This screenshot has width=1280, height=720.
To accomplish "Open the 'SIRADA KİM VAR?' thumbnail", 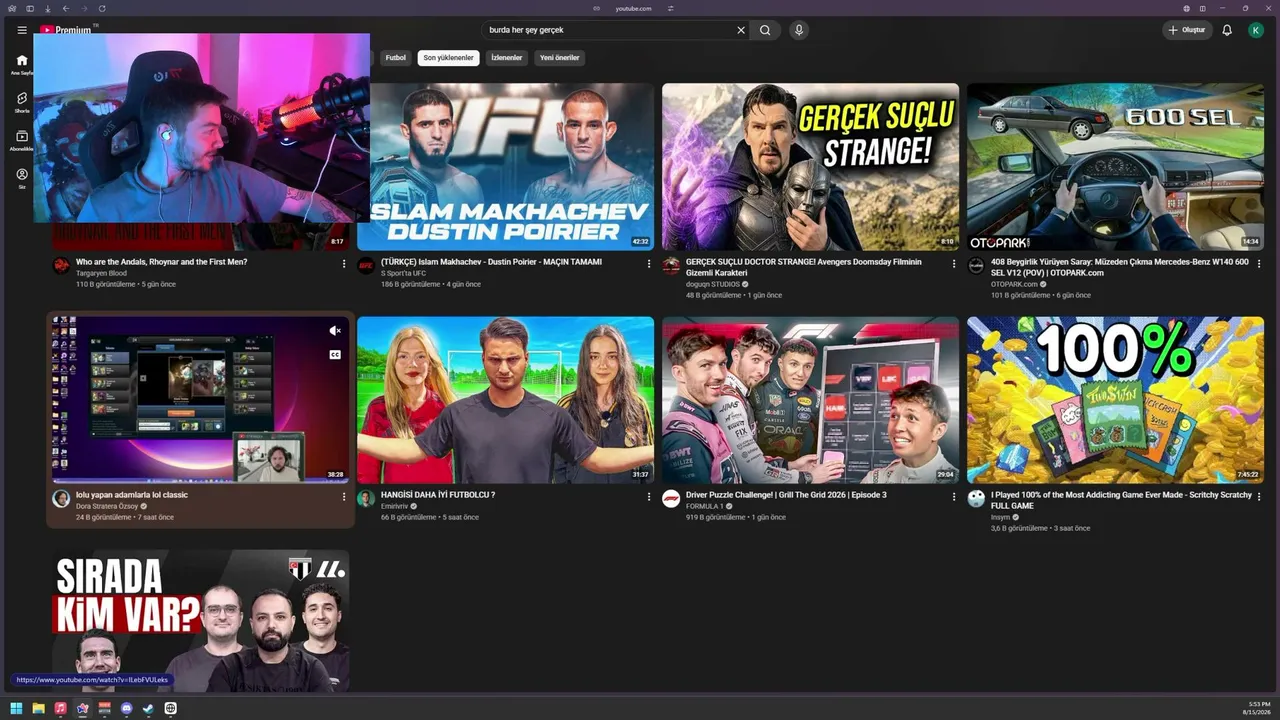I will coord(201,621).
